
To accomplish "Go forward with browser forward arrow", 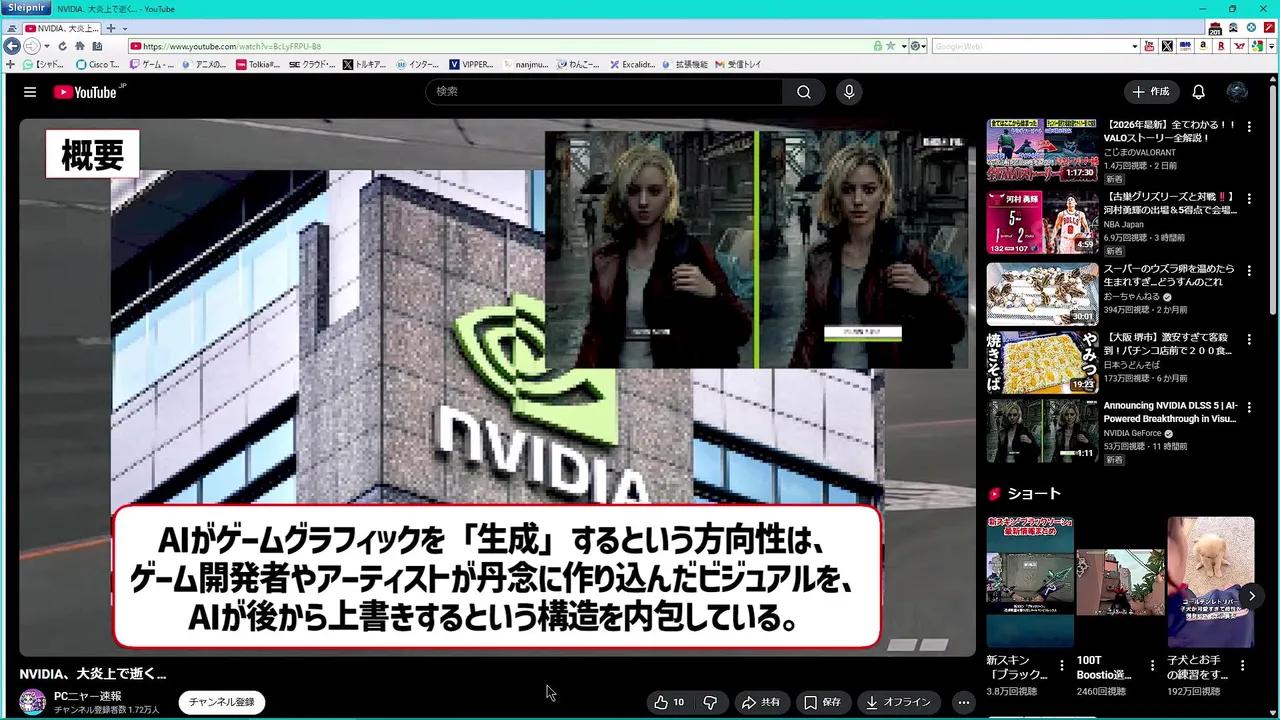I will 32,46.
